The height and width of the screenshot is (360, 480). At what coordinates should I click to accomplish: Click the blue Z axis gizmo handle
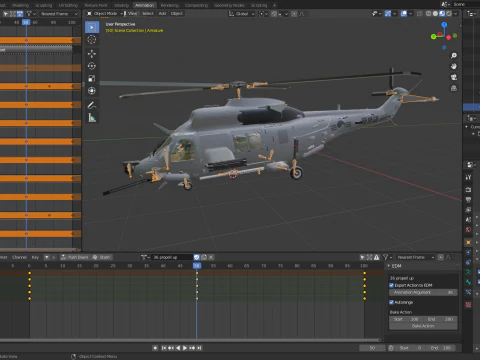[x=444, y=25]
